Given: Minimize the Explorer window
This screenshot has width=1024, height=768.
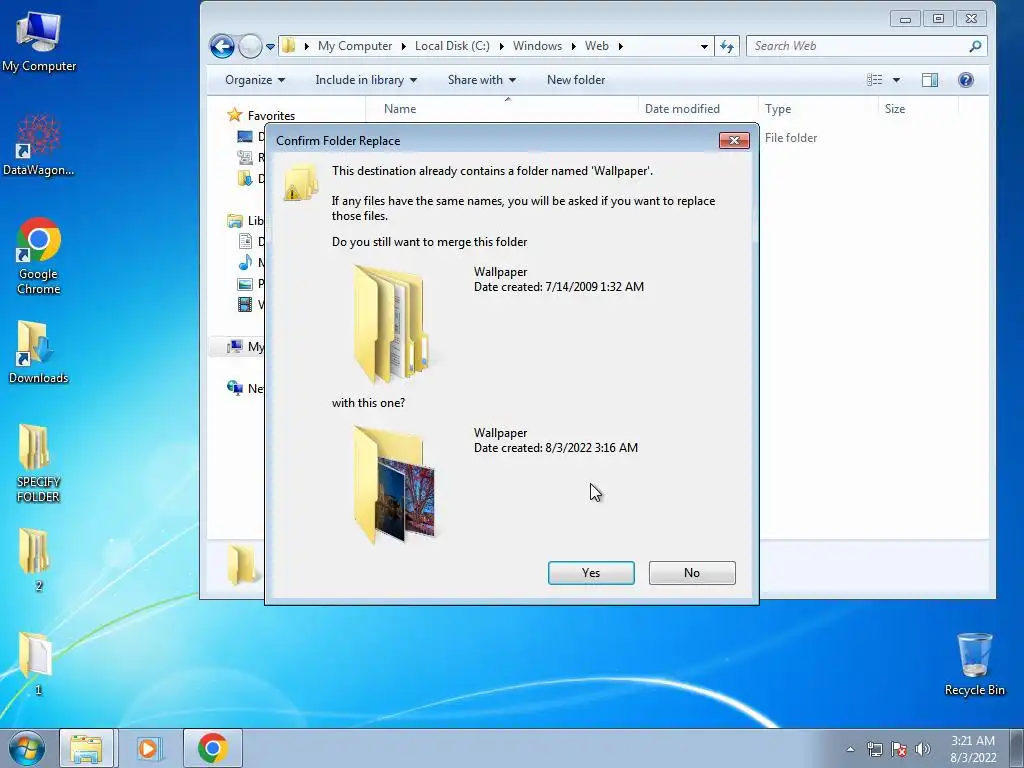Looking at the screenshot, I should click(905, 19).
